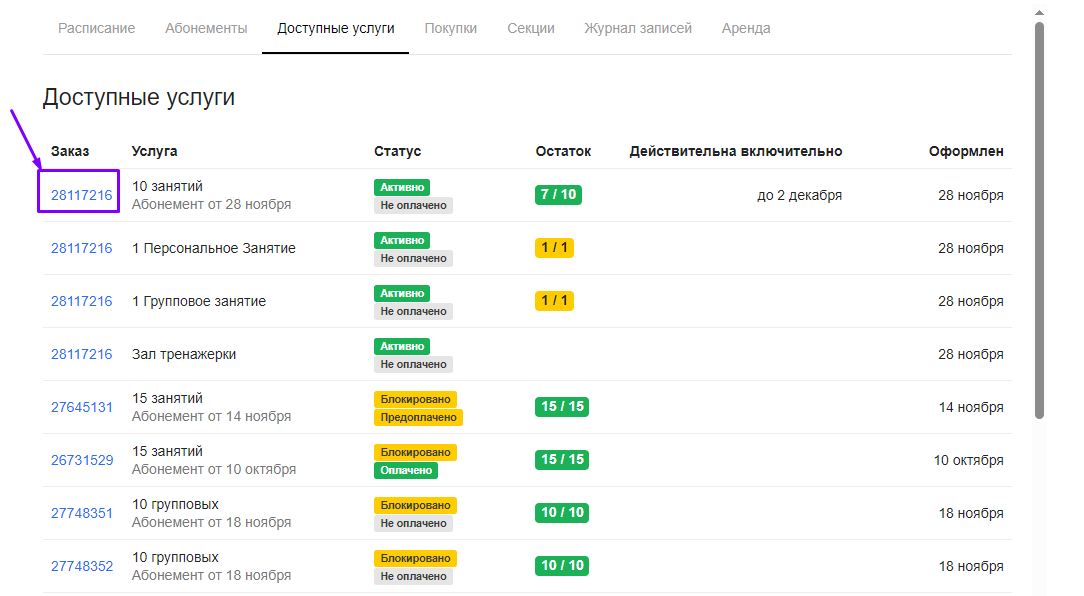Open the Секции tab
The height and width of the screenshot is (596, 1084).
530,28
